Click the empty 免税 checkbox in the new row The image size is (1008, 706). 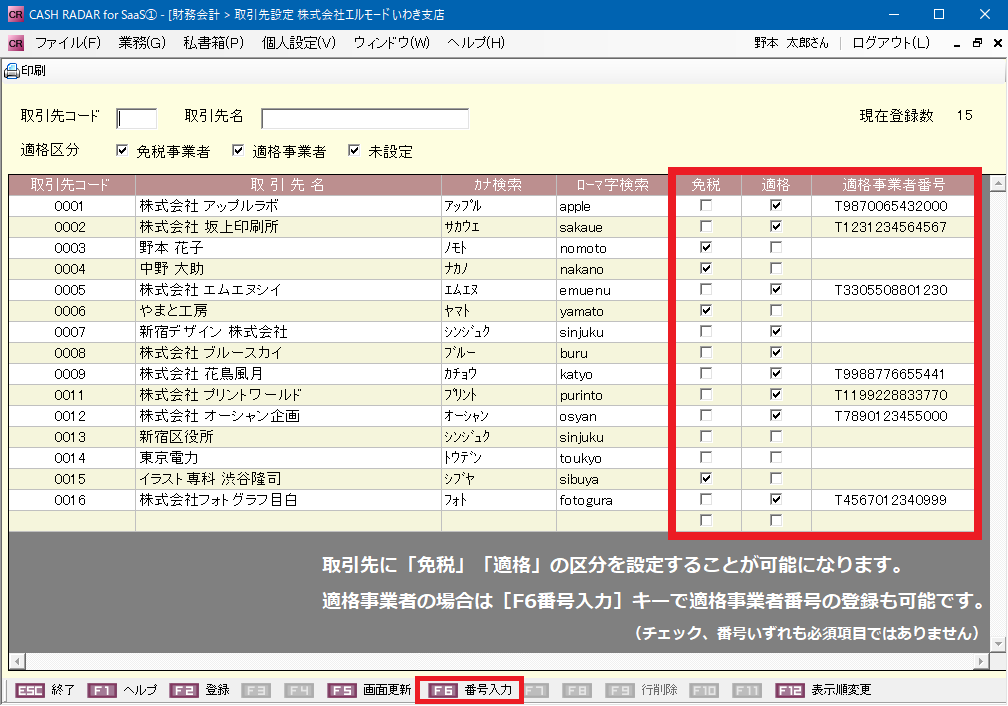(706, 520)
